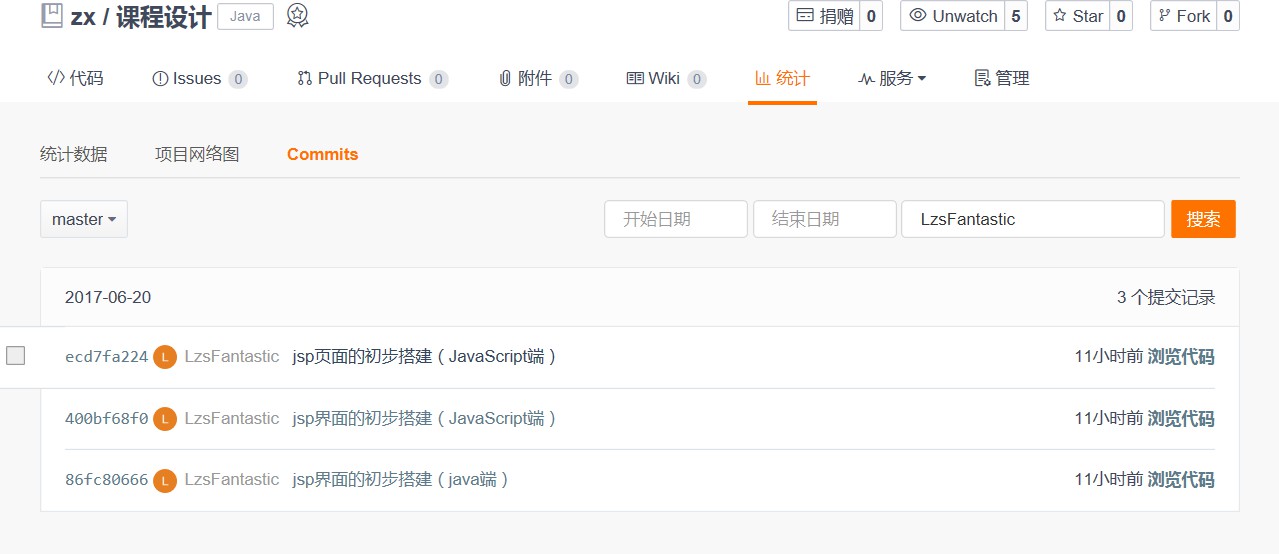Click LzsFantastic author of commit 400bf68f0
The height and width of the screenshot is (554, 1279).
pyautogui.click(x=232, y=418)
